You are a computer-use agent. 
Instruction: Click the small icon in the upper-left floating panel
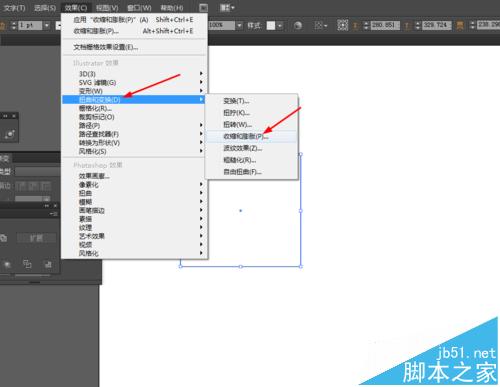pos(10,134)
